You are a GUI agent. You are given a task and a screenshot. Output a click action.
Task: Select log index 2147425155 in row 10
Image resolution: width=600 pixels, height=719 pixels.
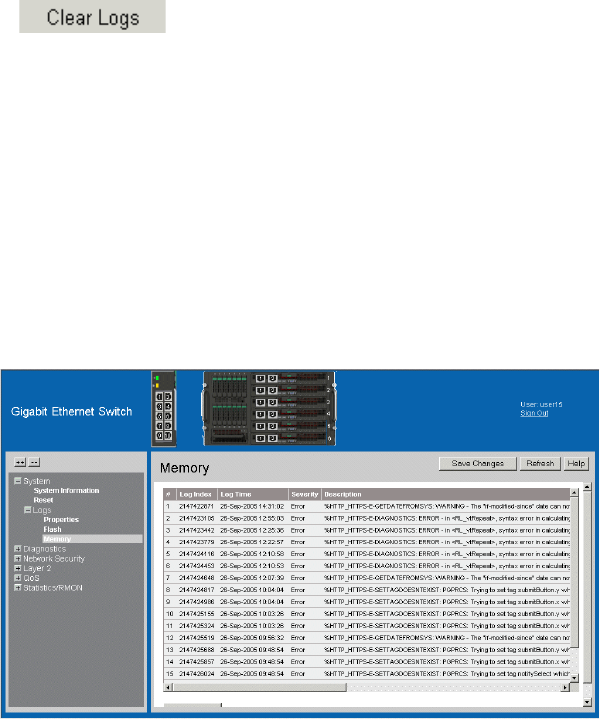coord(196,614)
